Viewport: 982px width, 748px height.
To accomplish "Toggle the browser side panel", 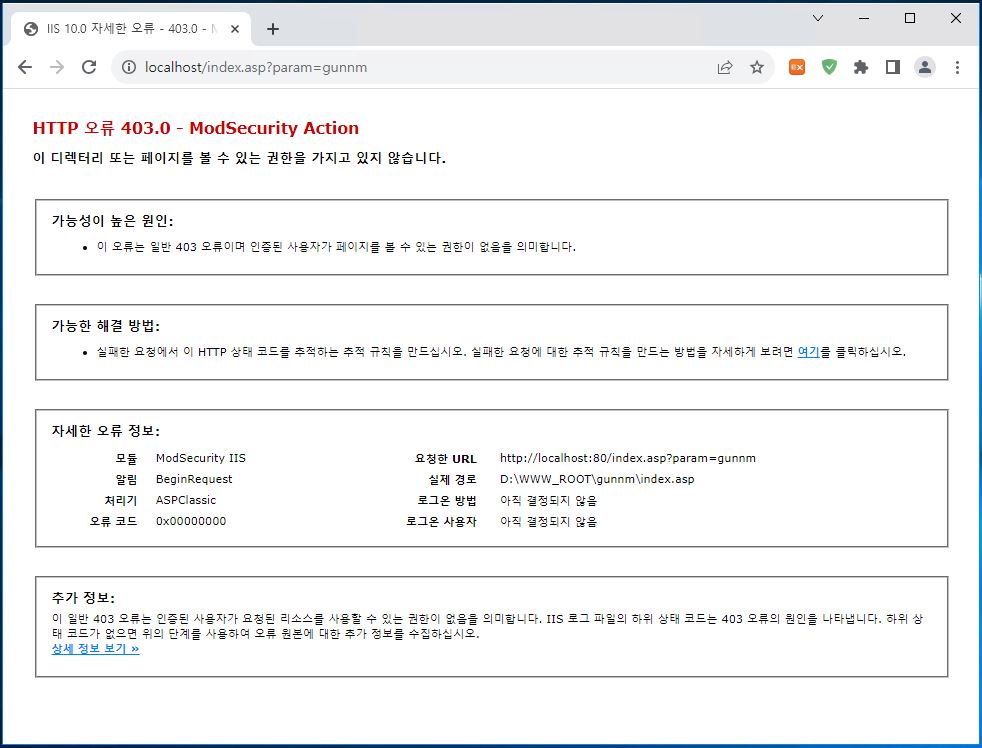I will tap(892, 67).
